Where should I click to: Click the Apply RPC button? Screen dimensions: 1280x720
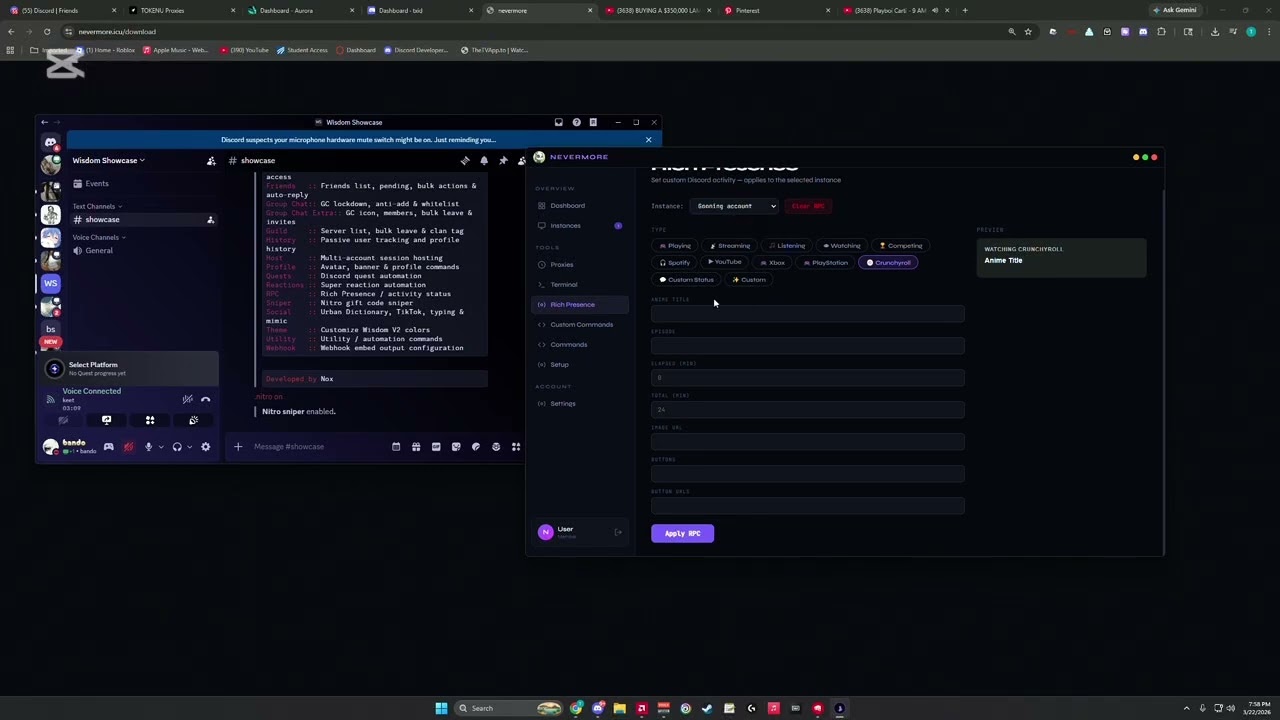coord(683,534)
